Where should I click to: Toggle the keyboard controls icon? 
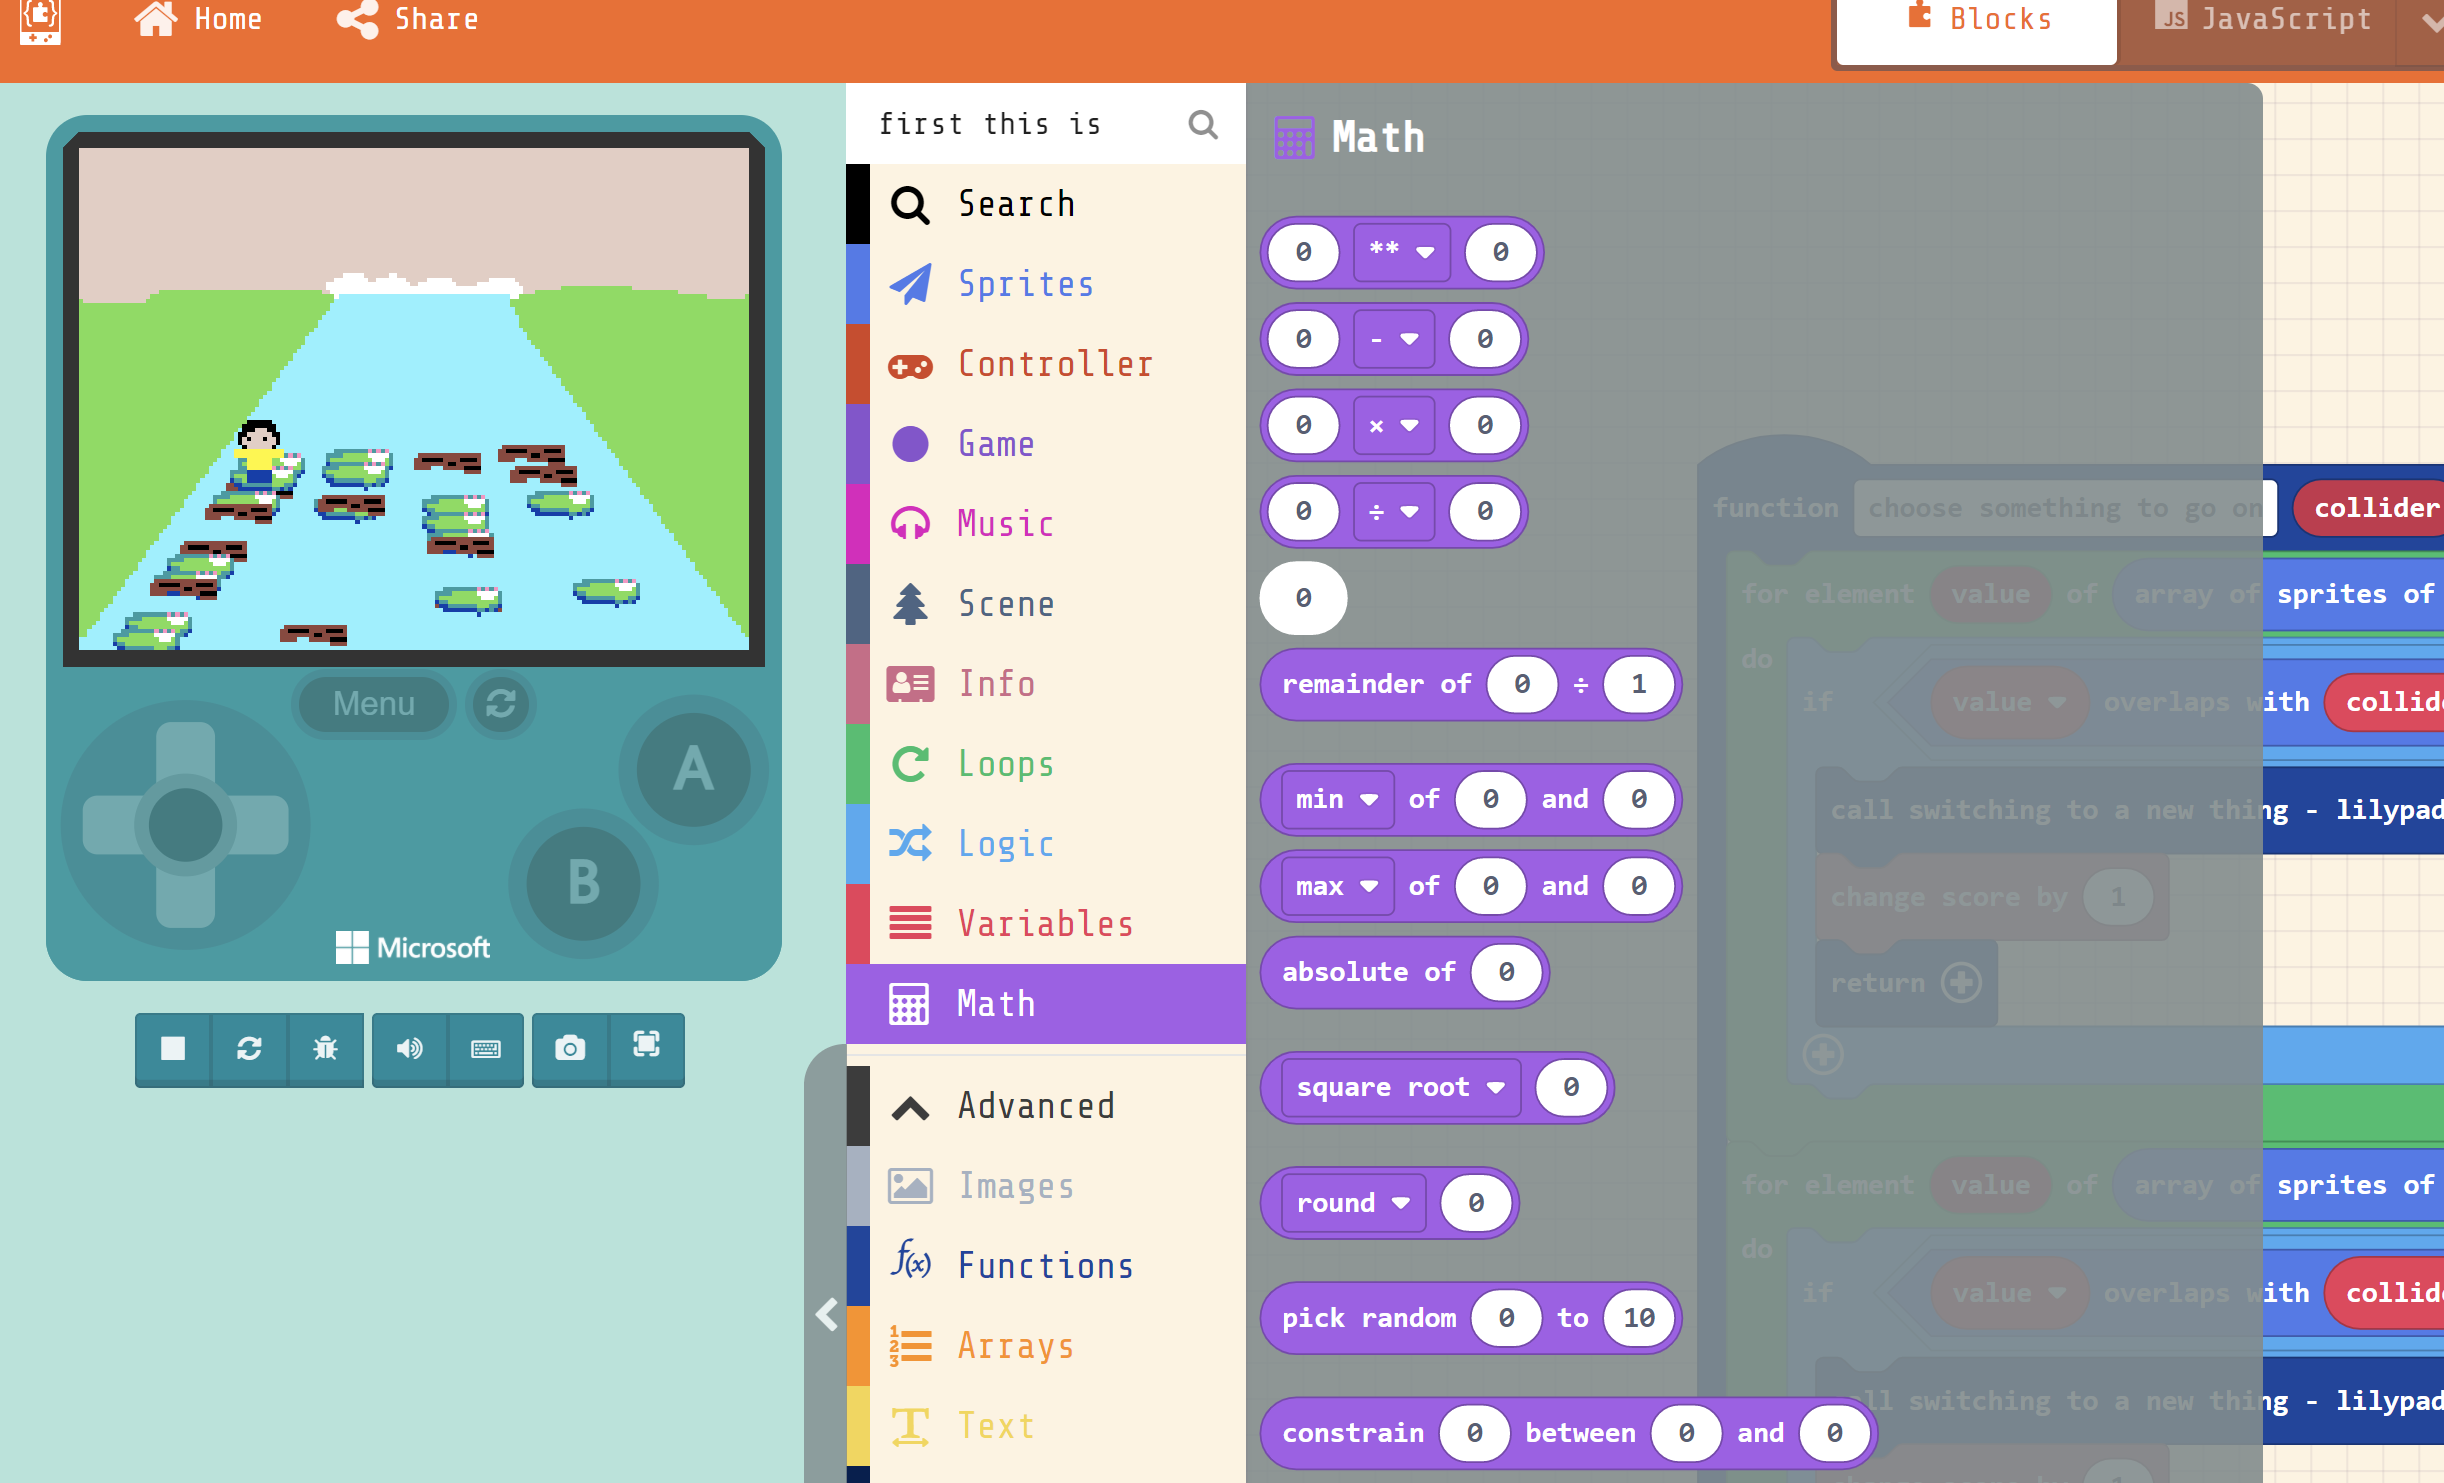coord(486,1048)
